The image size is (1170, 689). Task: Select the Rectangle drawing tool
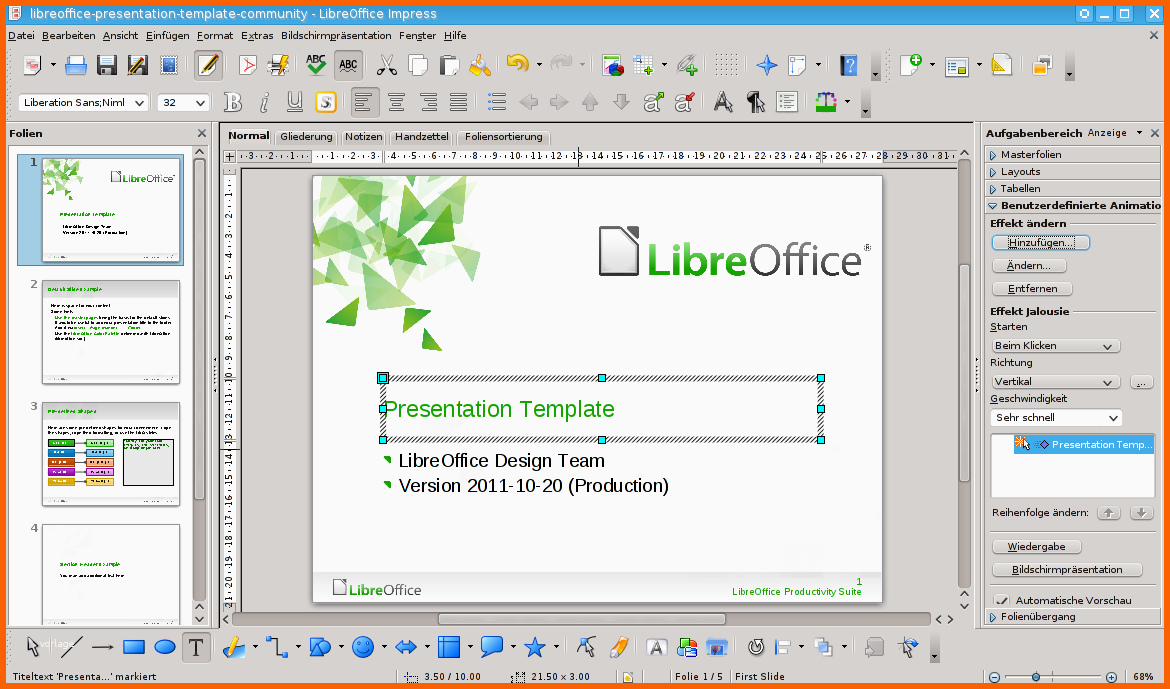tap(134, 647)
